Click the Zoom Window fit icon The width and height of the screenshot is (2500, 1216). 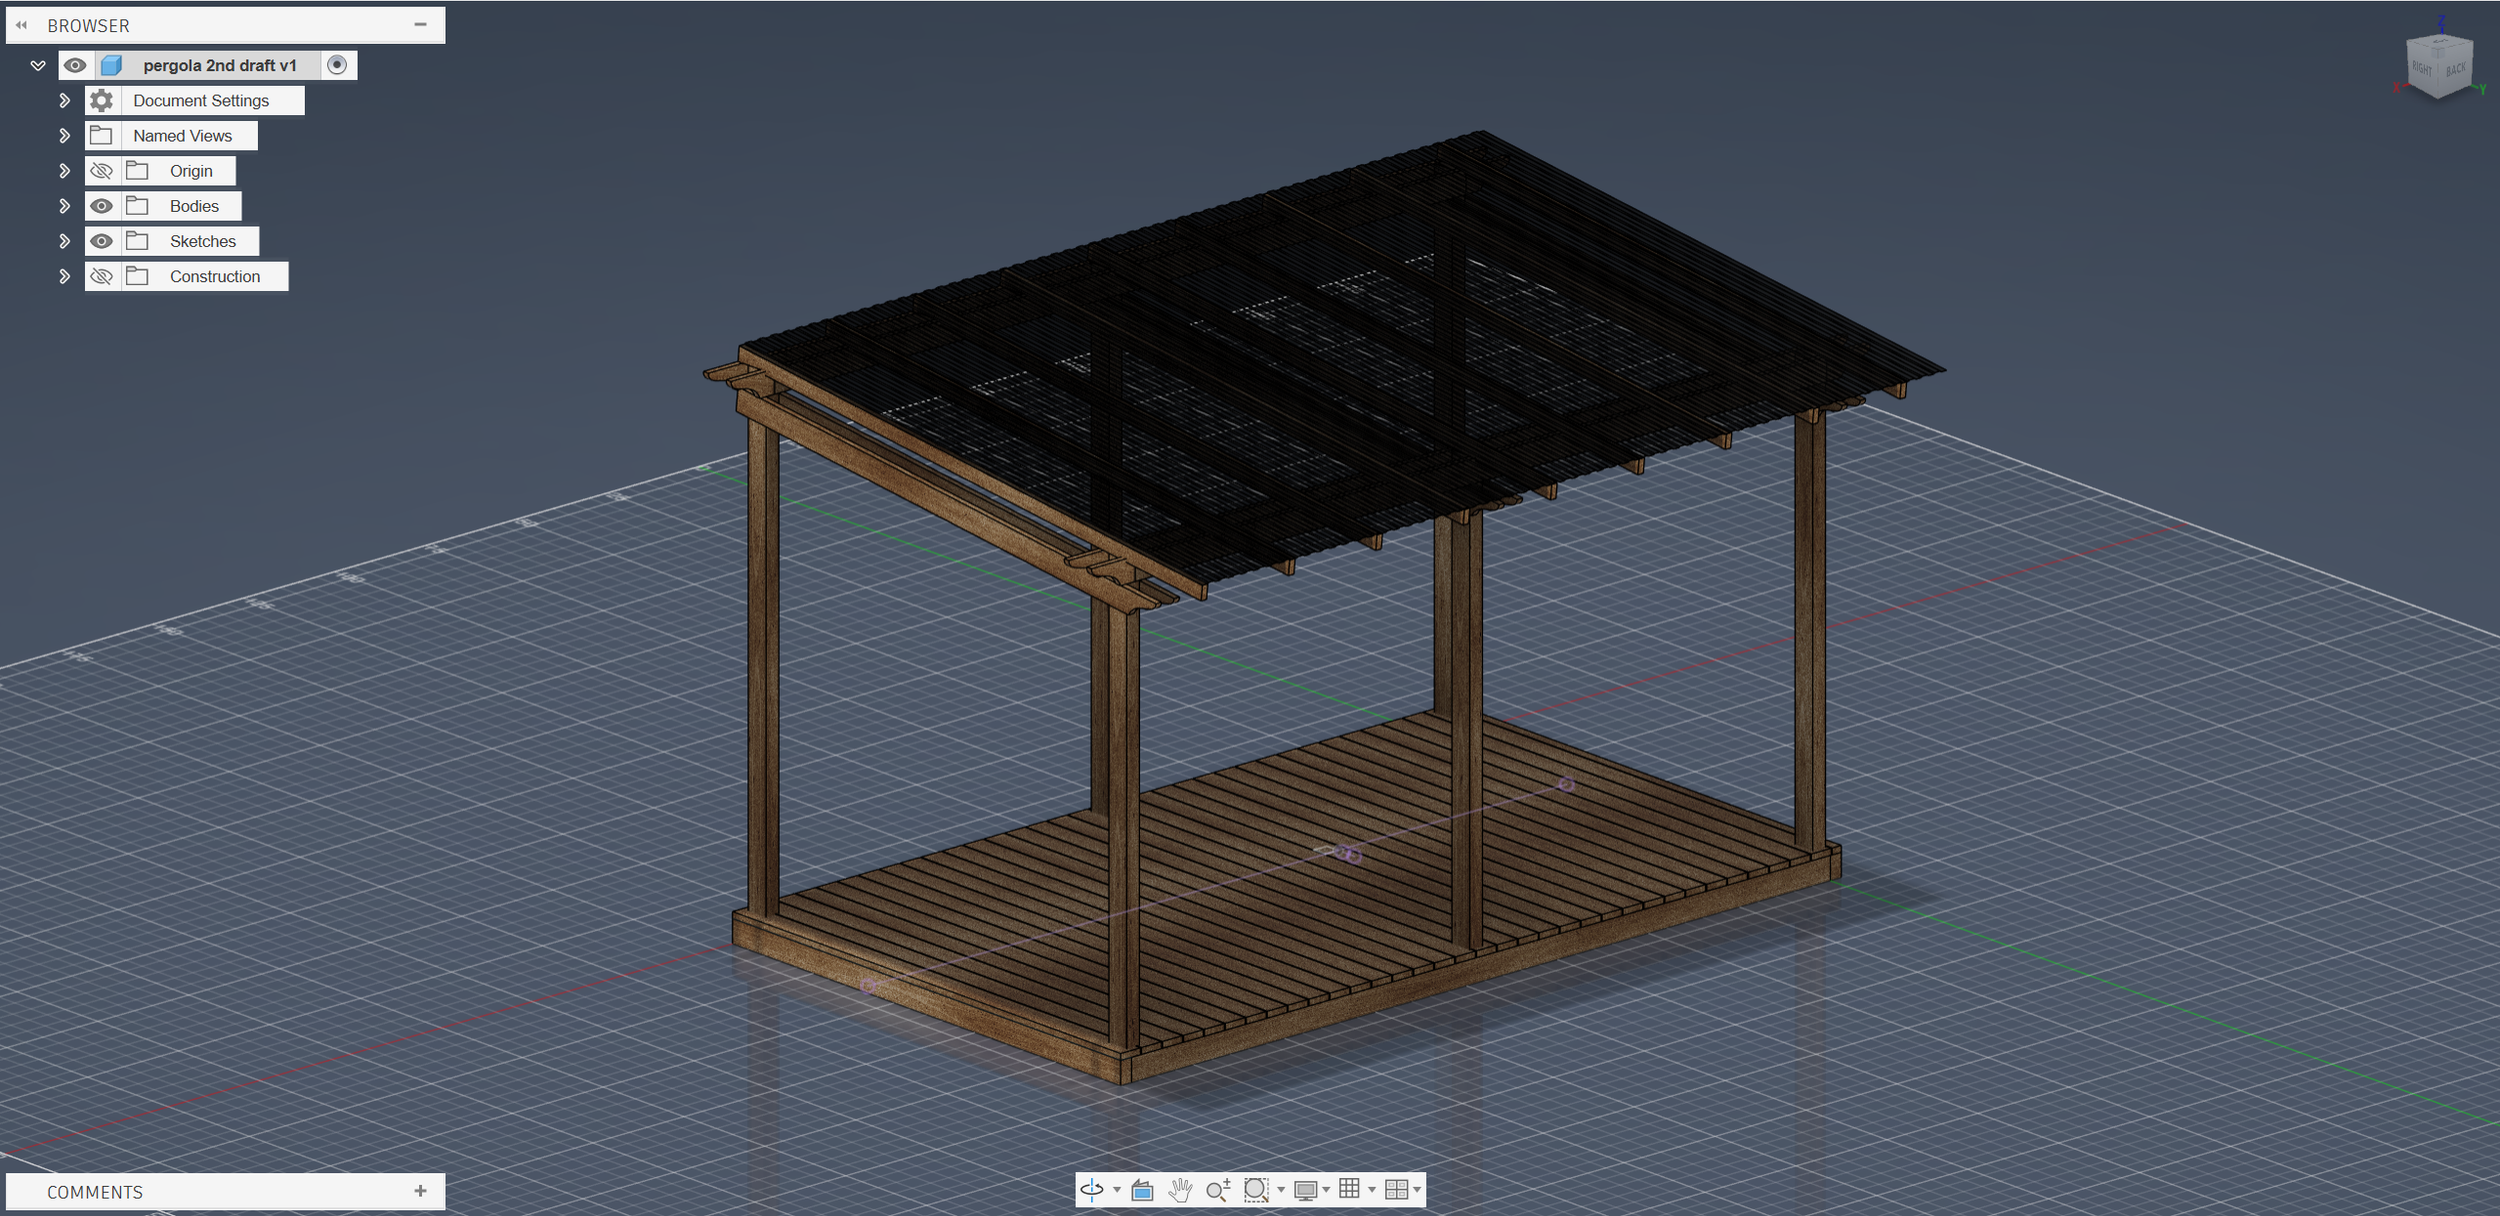tap(1256, 1190)
